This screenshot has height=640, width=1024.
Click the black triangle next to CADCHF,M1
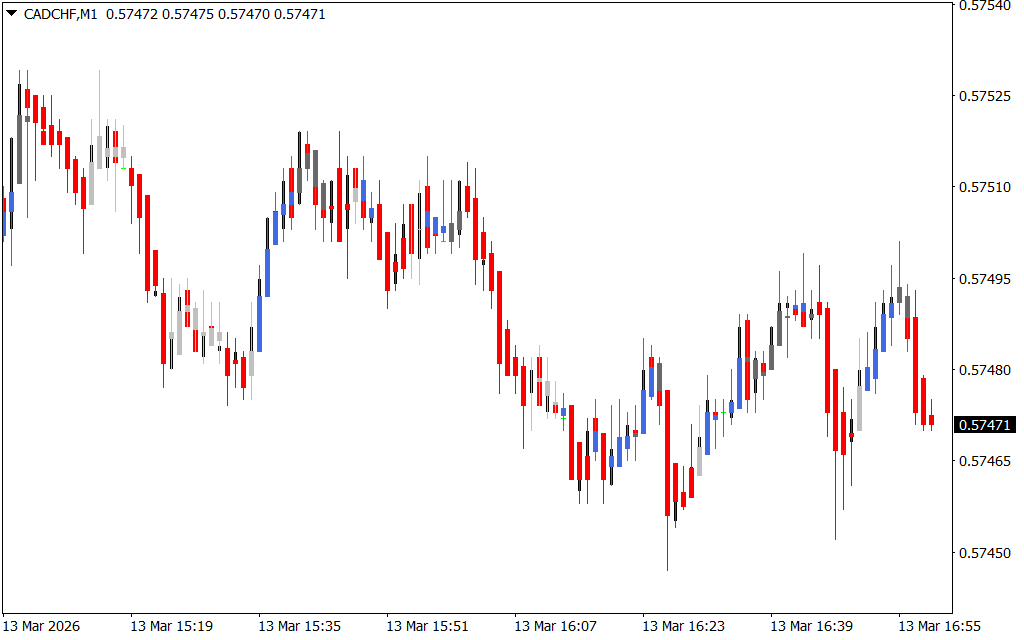click(11, 14)
